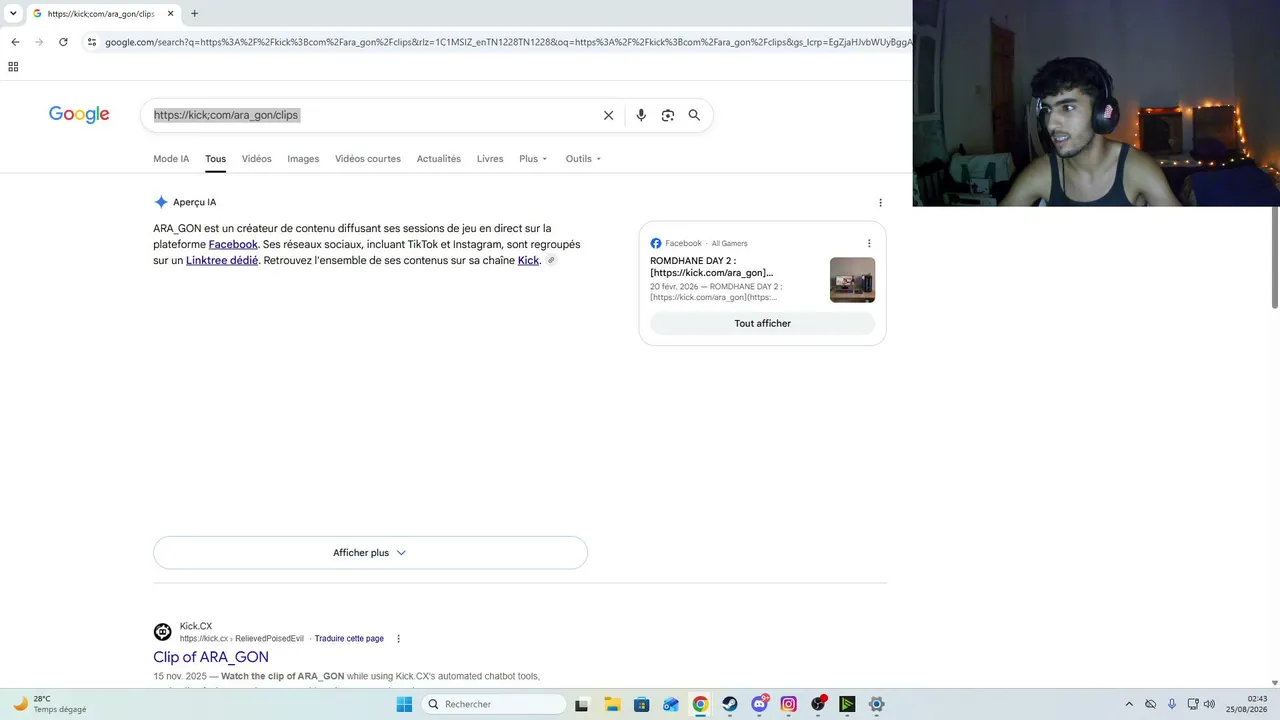Follow the Linktree dédié link

coord(222,260)
